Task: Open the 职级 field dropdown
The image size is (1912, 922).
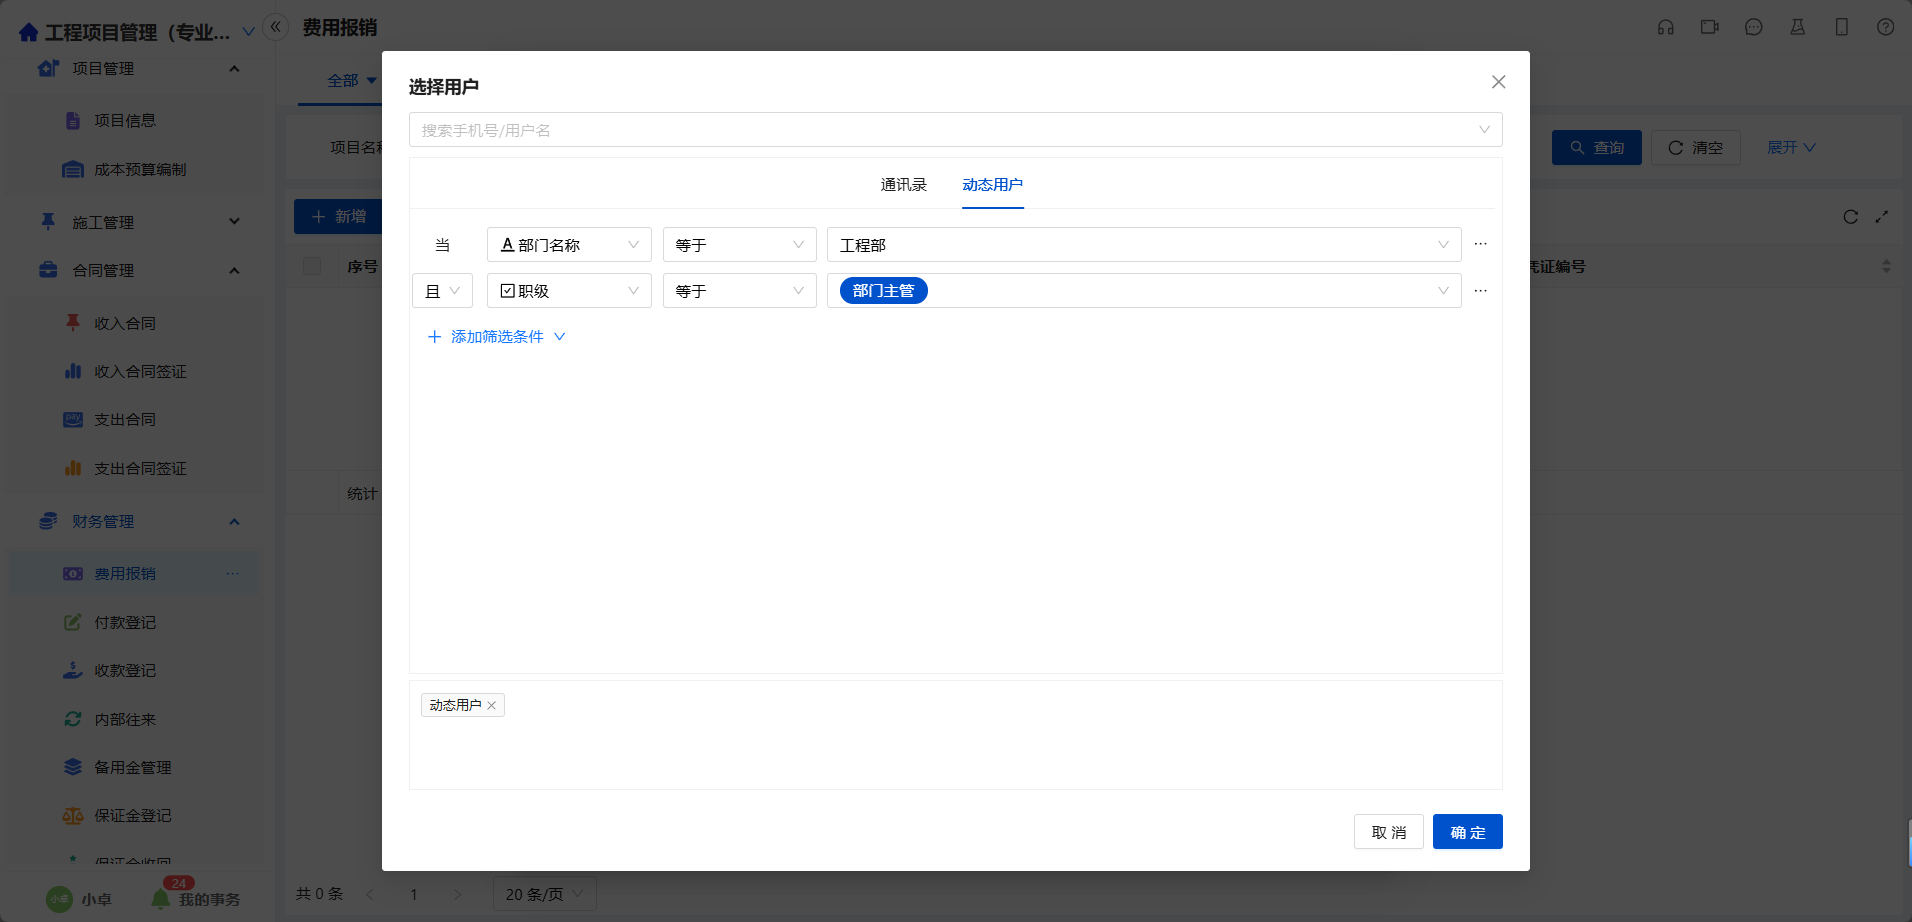Action: pyautogui.click(x=569, y=291)
